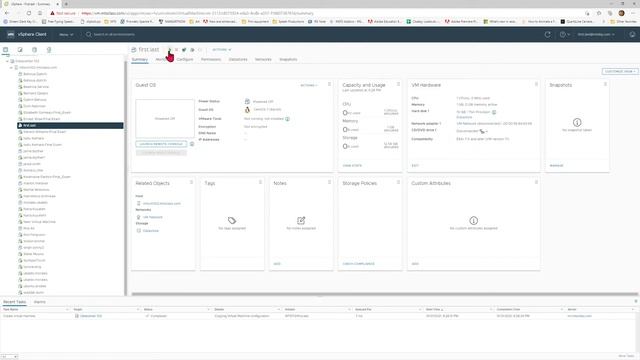The width and height of the screenshot is (640, 360).
Task: Click the VMware Tools info icon
Action: (x=287, y=119)
